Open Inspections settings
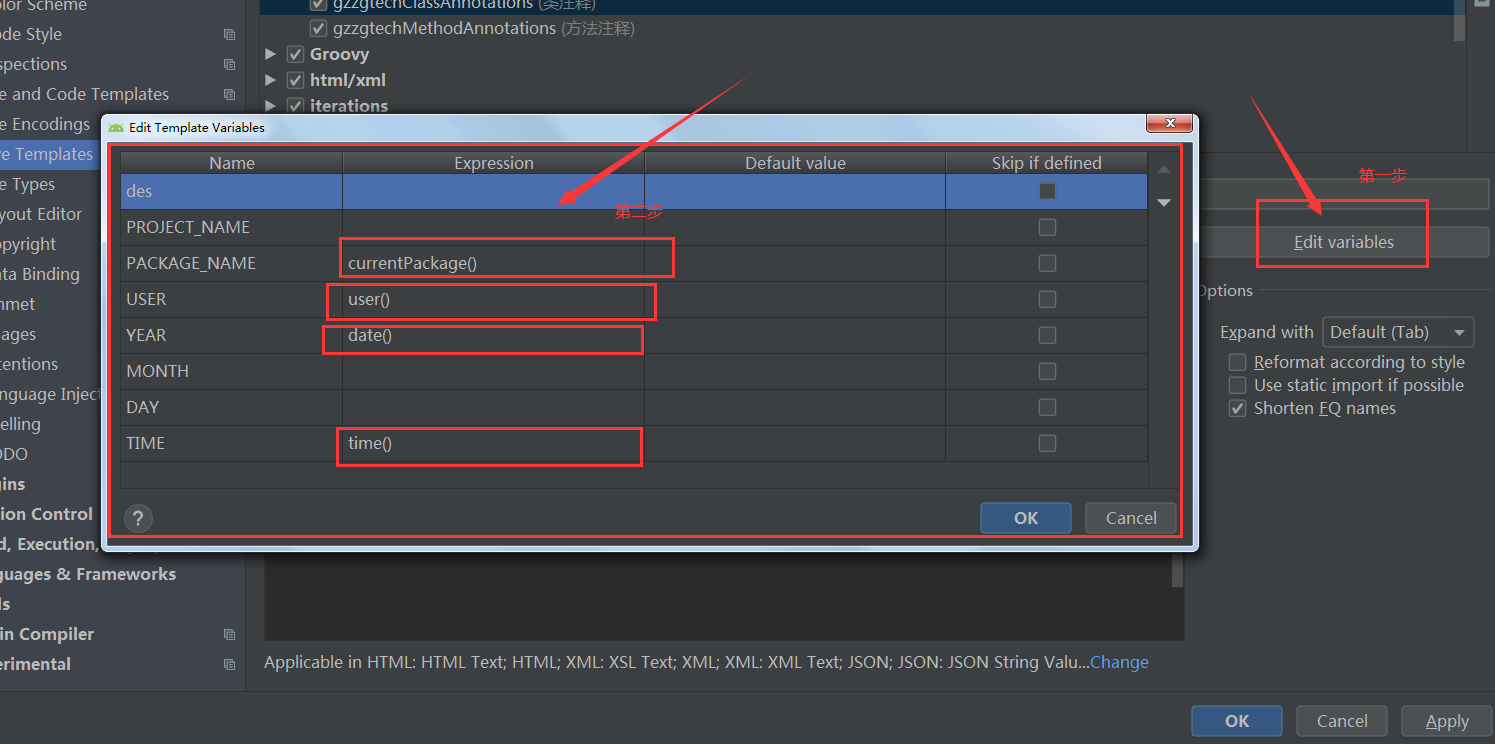The image size is (1495, 744). click(x=34, y=64)
